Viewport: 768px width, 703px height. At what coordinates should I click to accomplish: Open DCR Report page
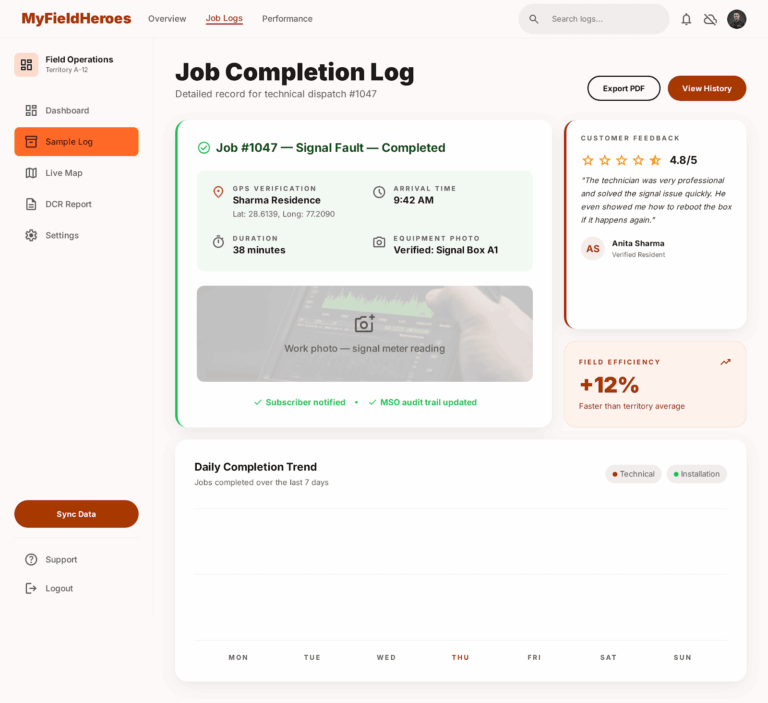[76, 204]
